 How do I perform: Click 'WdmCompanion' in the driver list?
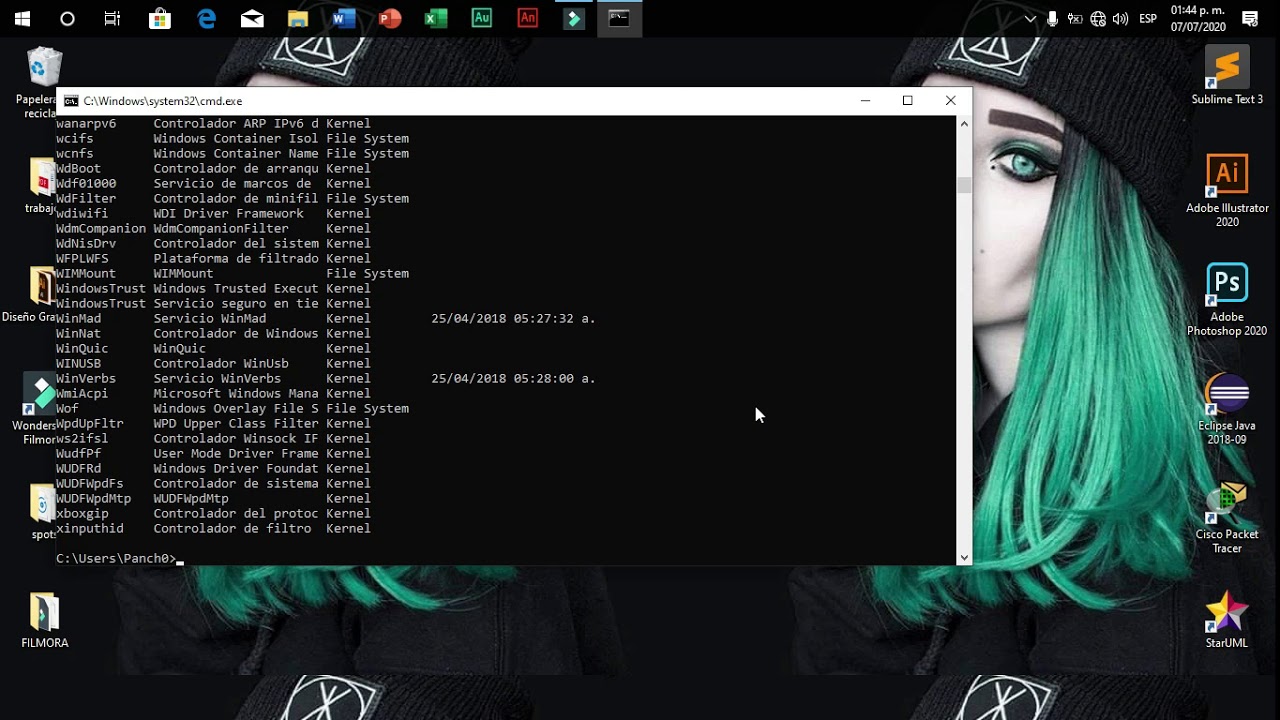click(x=101, y=229)
